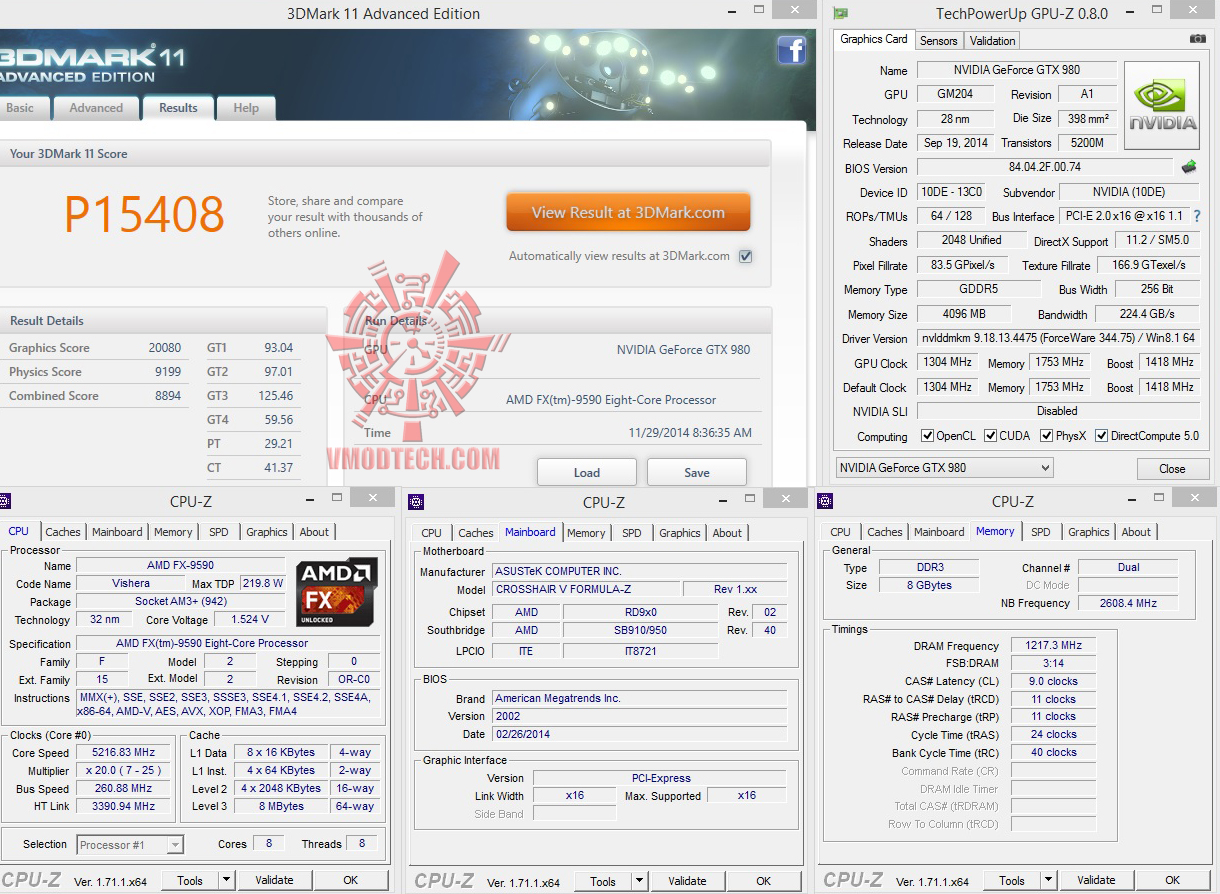Click the BIOS Version field 84.04.2F.00.74

(x=1045, y=167)
